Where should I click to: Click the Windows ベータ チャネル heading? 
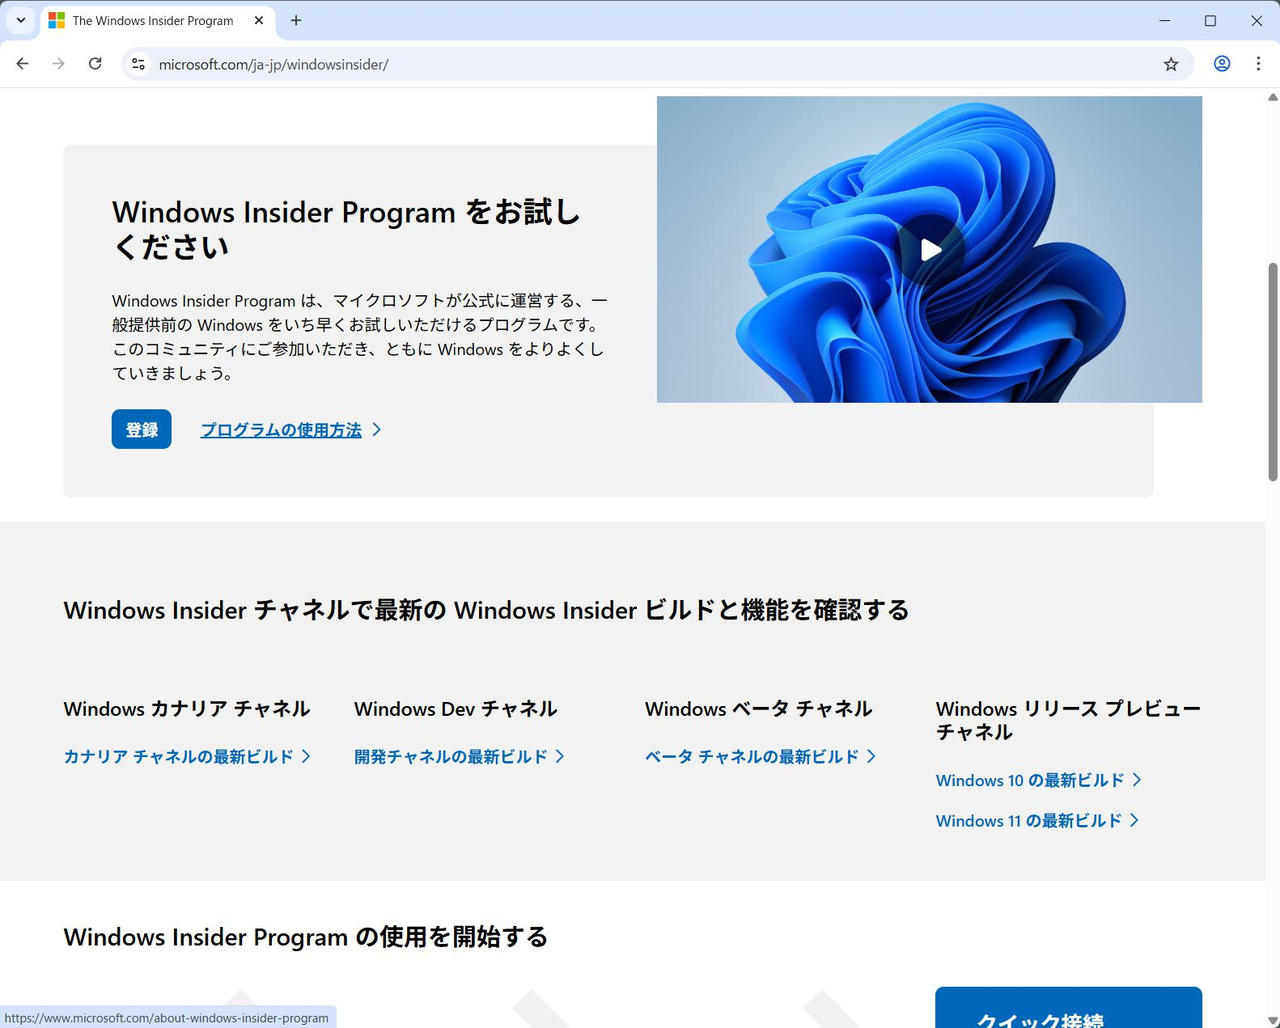758,709
